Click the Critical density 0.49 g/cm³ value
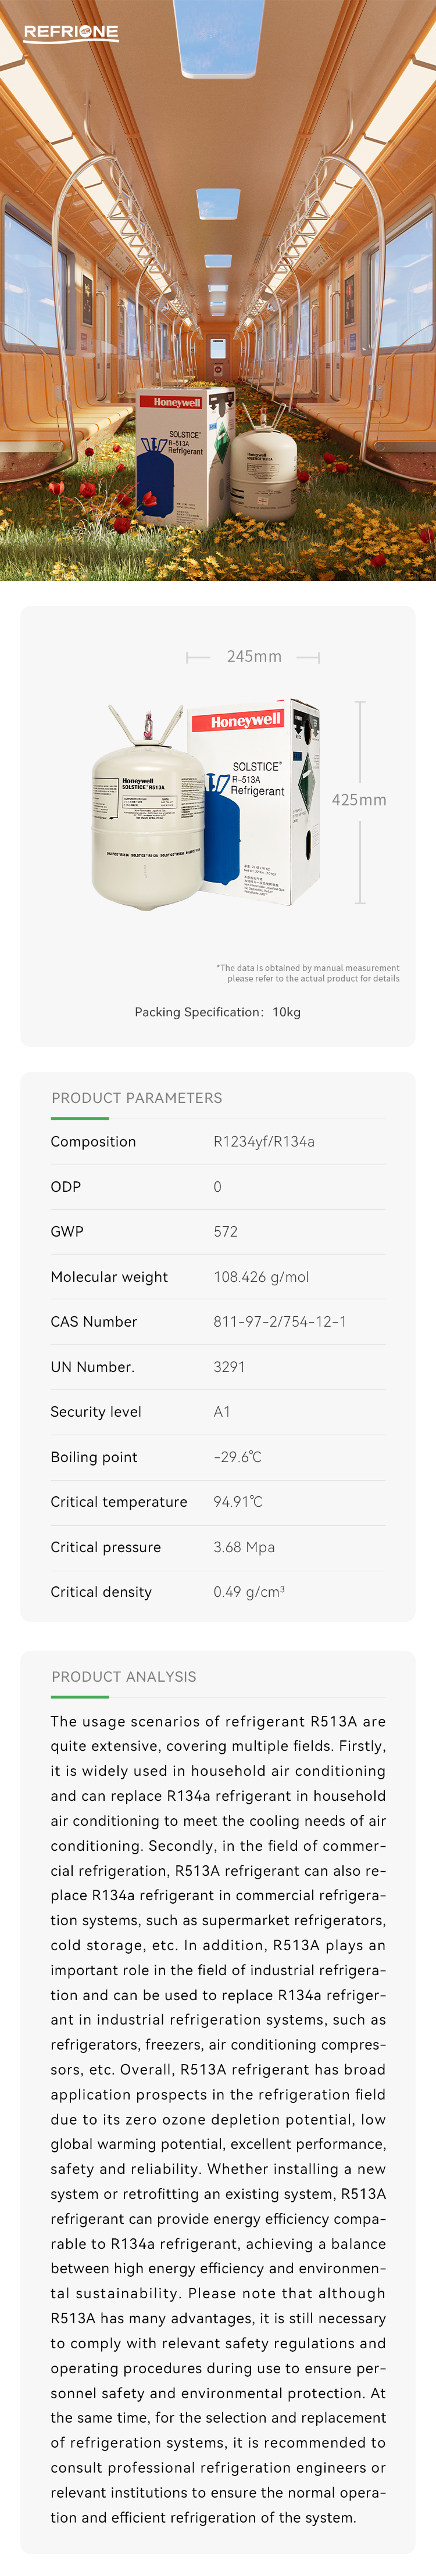The width and height of the screenshot is (436, 2576). coord(249,1592)
